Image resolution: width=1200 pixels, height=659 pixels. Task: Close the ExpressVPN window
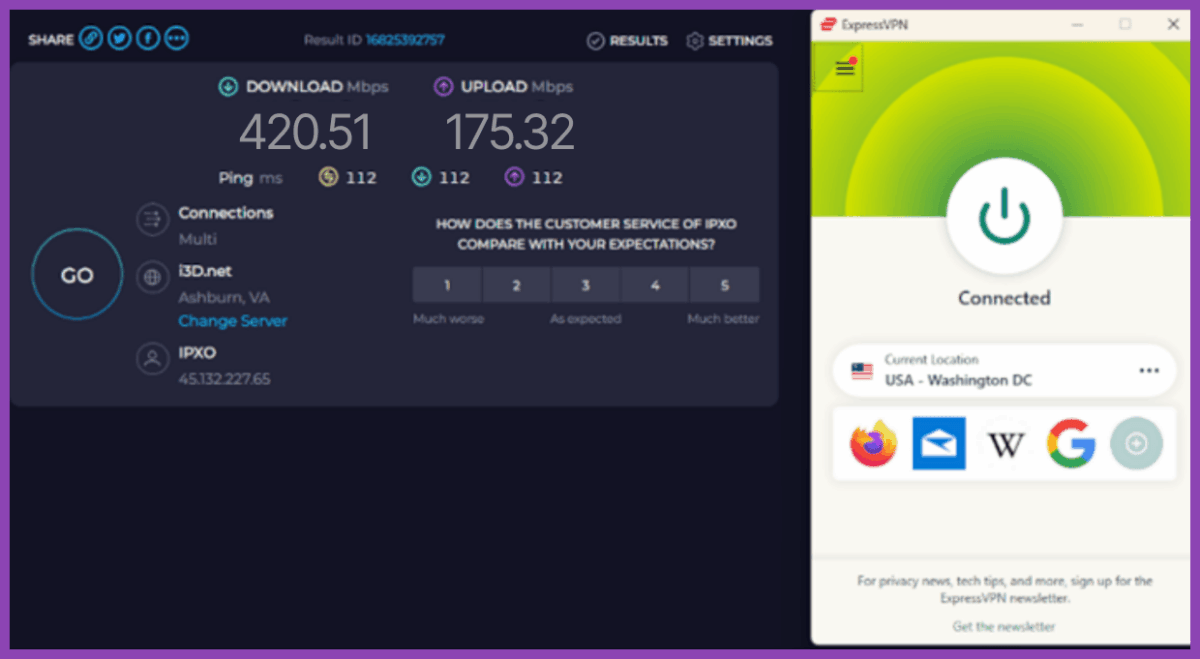coord(1173,24)
